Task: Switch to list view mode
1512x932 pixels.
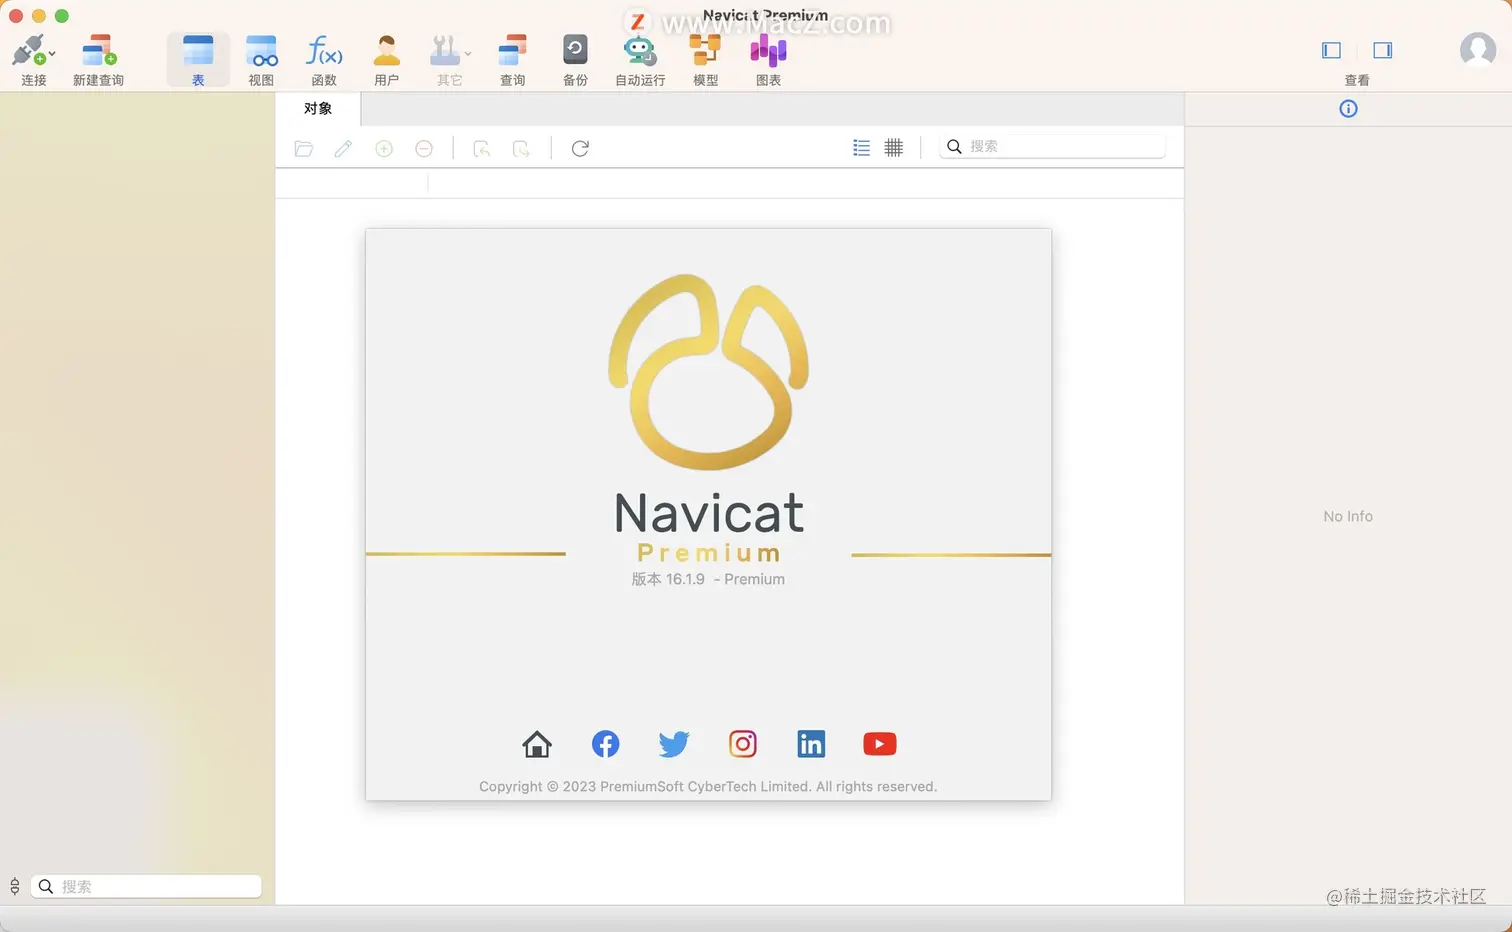Action: (861, 147)
